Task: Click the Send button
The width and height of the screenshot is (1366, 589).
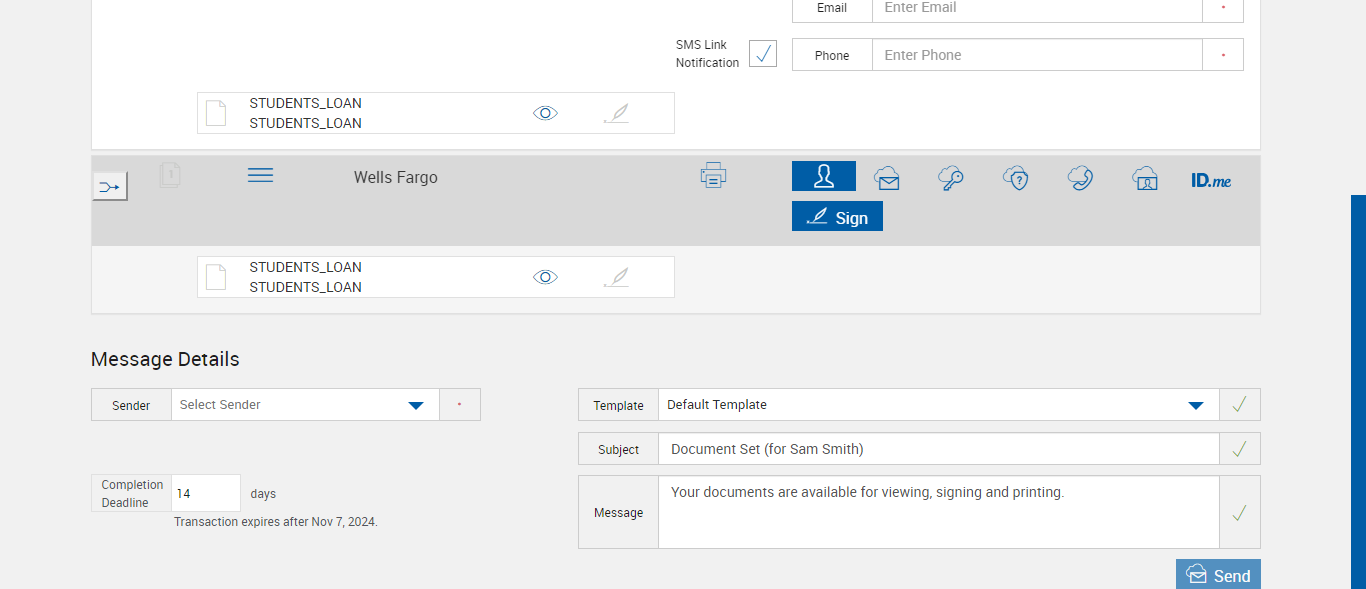Action: point(1218,575)
